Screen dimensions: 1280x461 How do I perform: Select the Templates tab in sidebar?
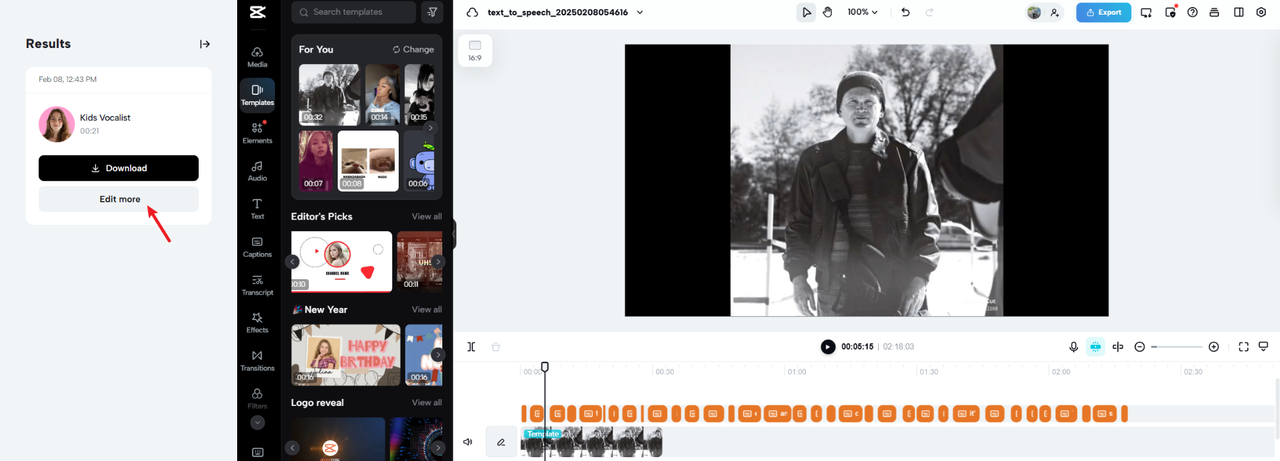coord(257,95)
